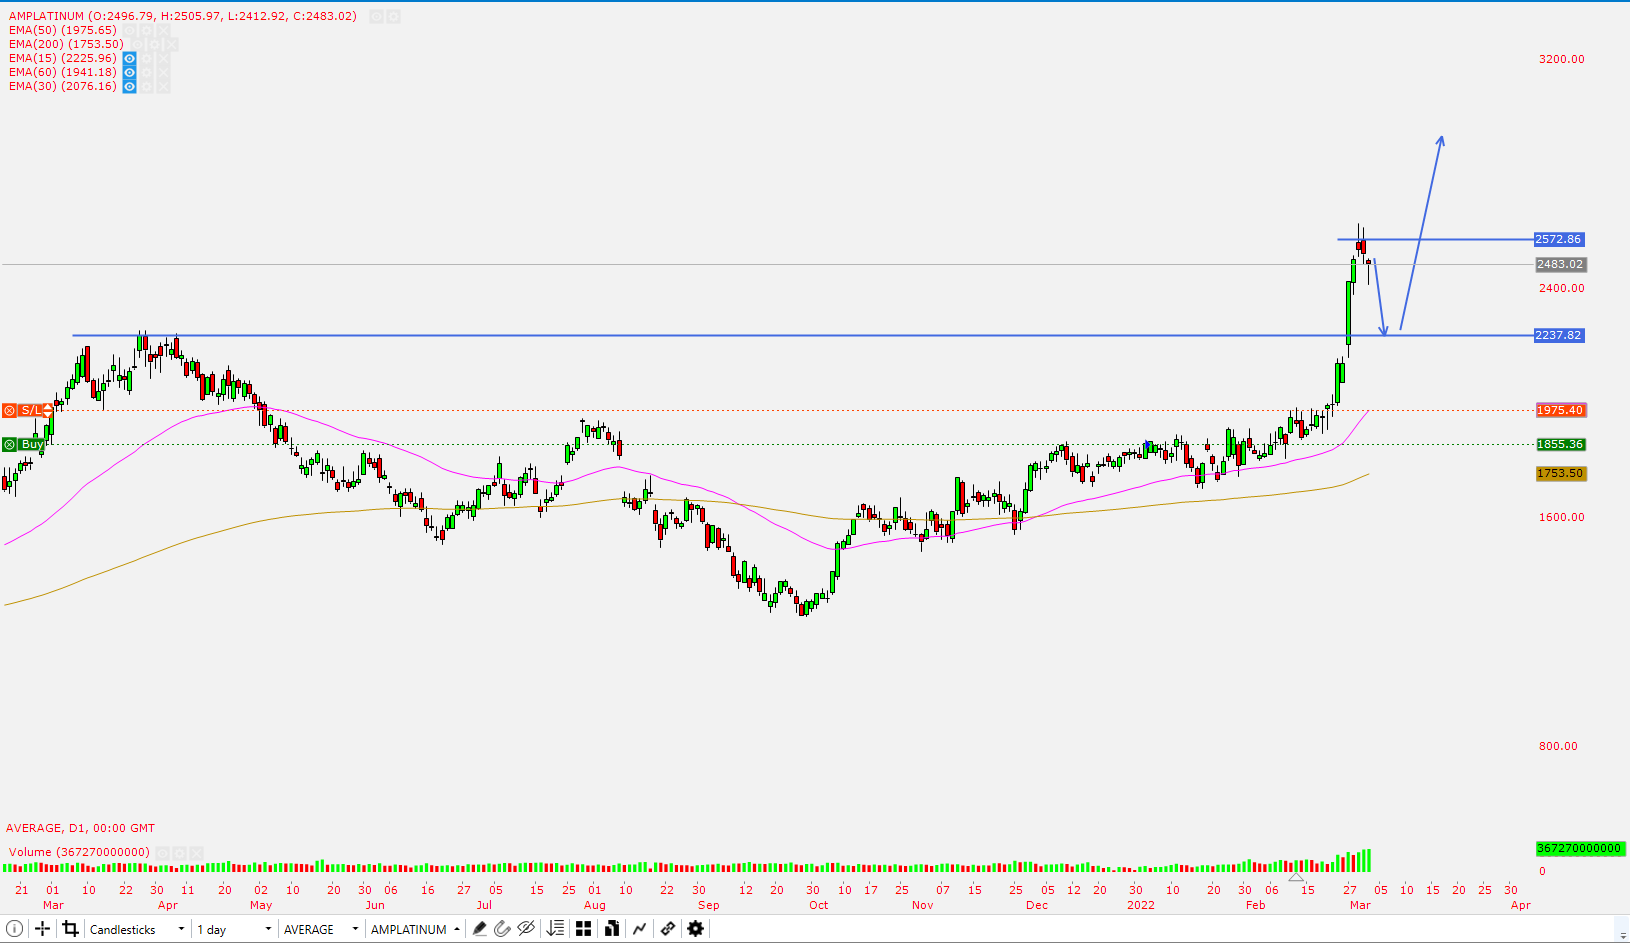Click the S/L stop-loss label

coord(31,410)
